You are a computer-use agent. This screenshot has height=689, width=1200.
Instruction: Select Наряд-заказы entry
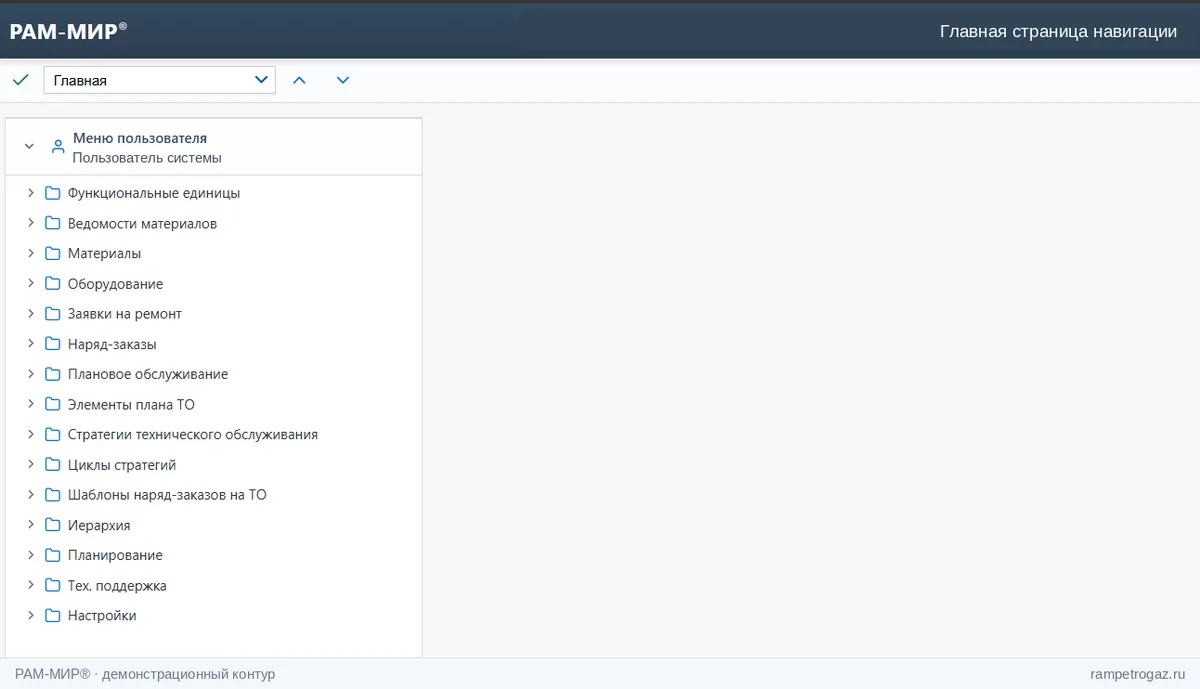point(112,345)
